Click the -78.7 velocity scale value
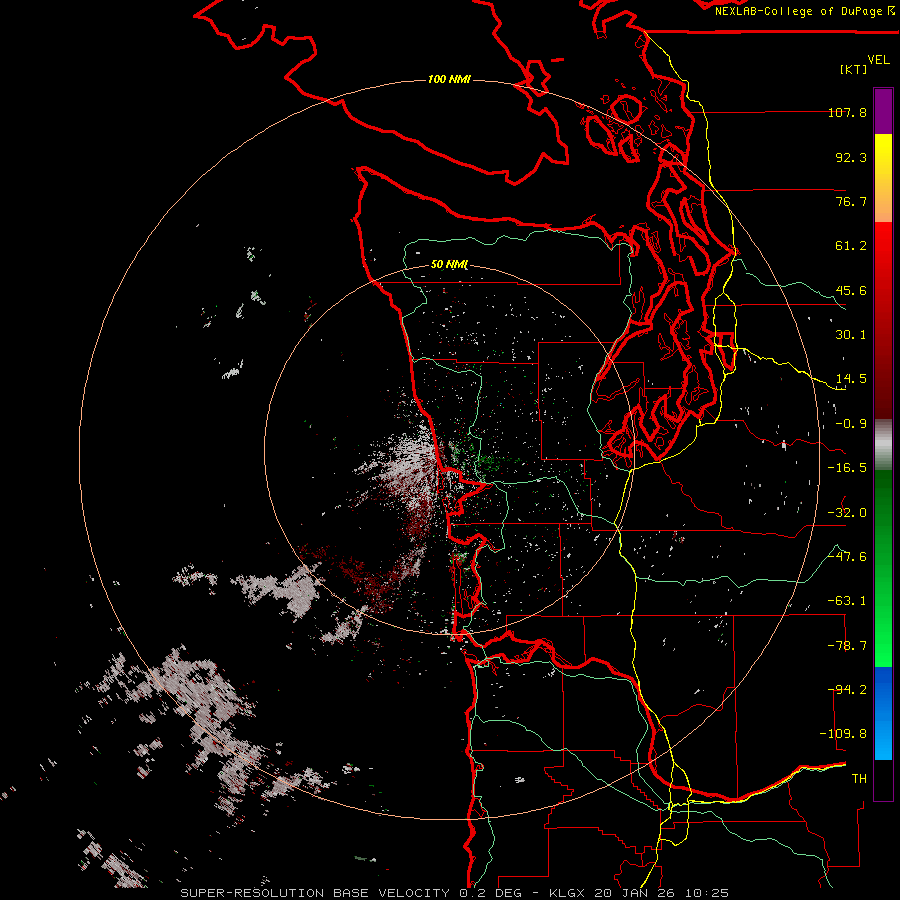This screenshot has width=900, height=900. (x=847, y=646)
